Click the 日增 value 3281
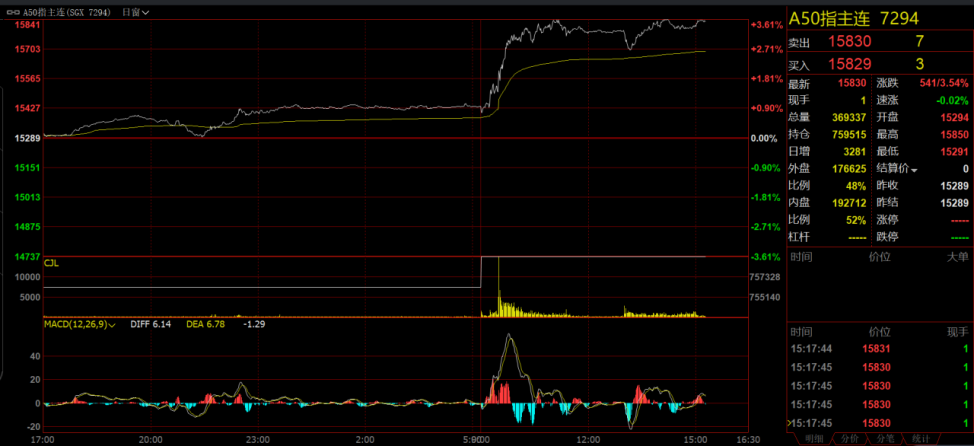This screenshot has height=446, width=975. [855, 151]
